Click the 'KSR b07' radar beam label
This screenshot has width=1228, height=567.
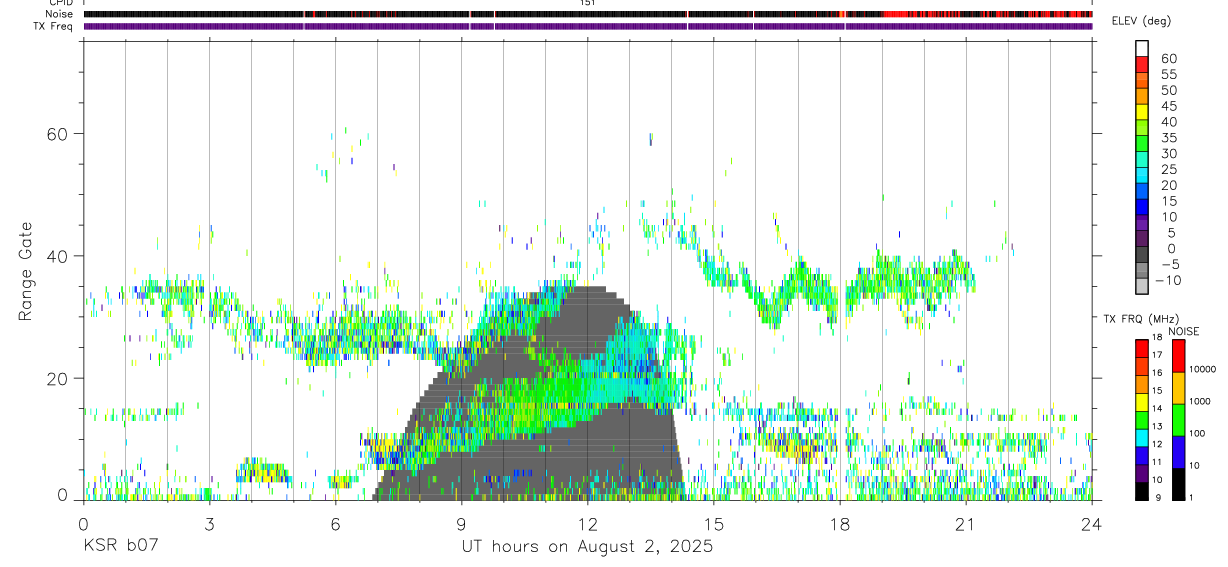[120, 547]
